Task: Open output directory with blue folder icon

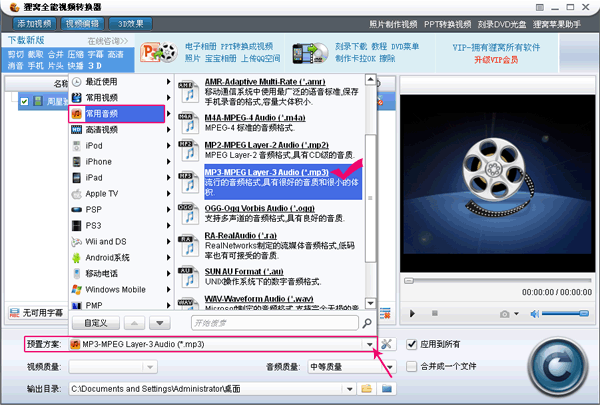Action: pos(386,389)
